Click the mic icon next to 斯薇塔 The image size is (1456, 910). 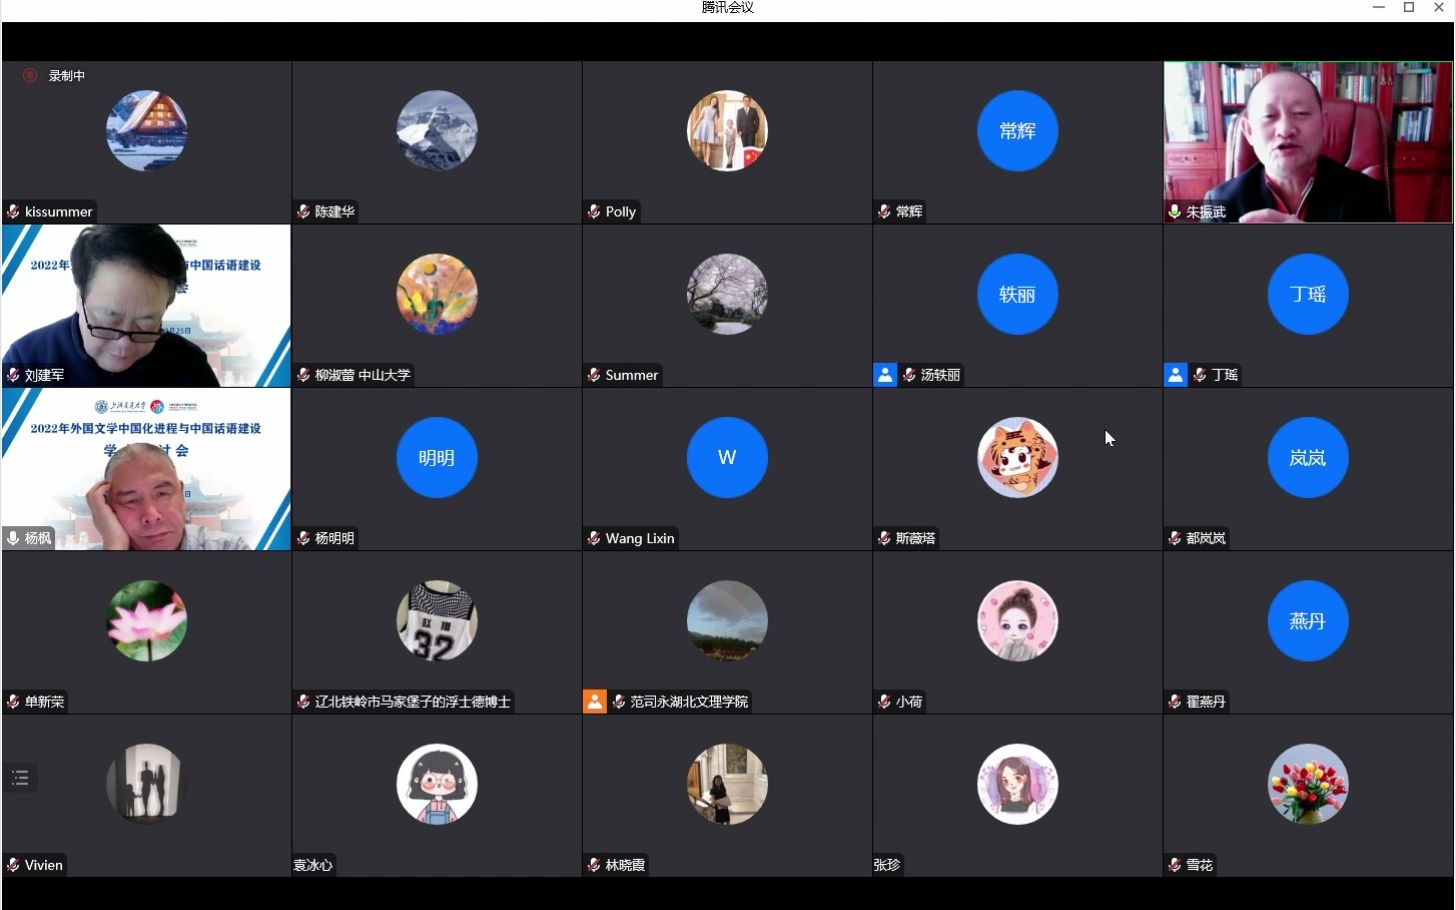884,538
